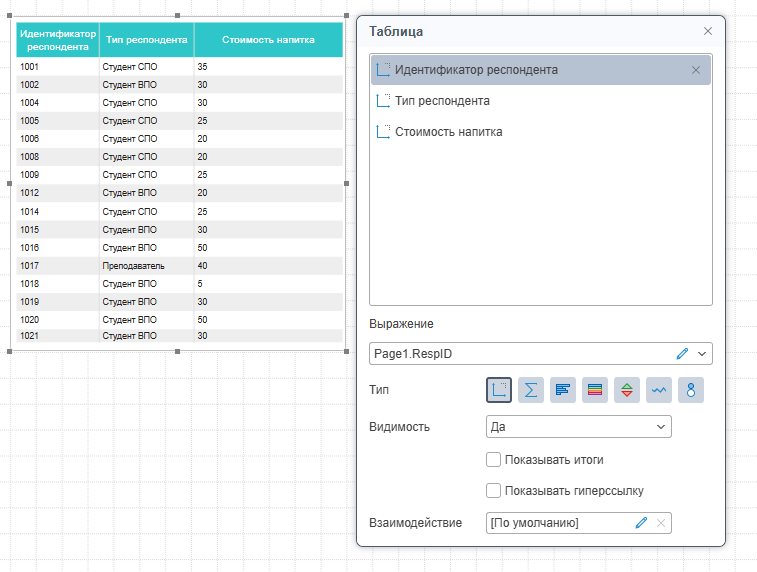Click the Стоимость напитка table header
The image size is (757, 572).
[x=268, y=40]
